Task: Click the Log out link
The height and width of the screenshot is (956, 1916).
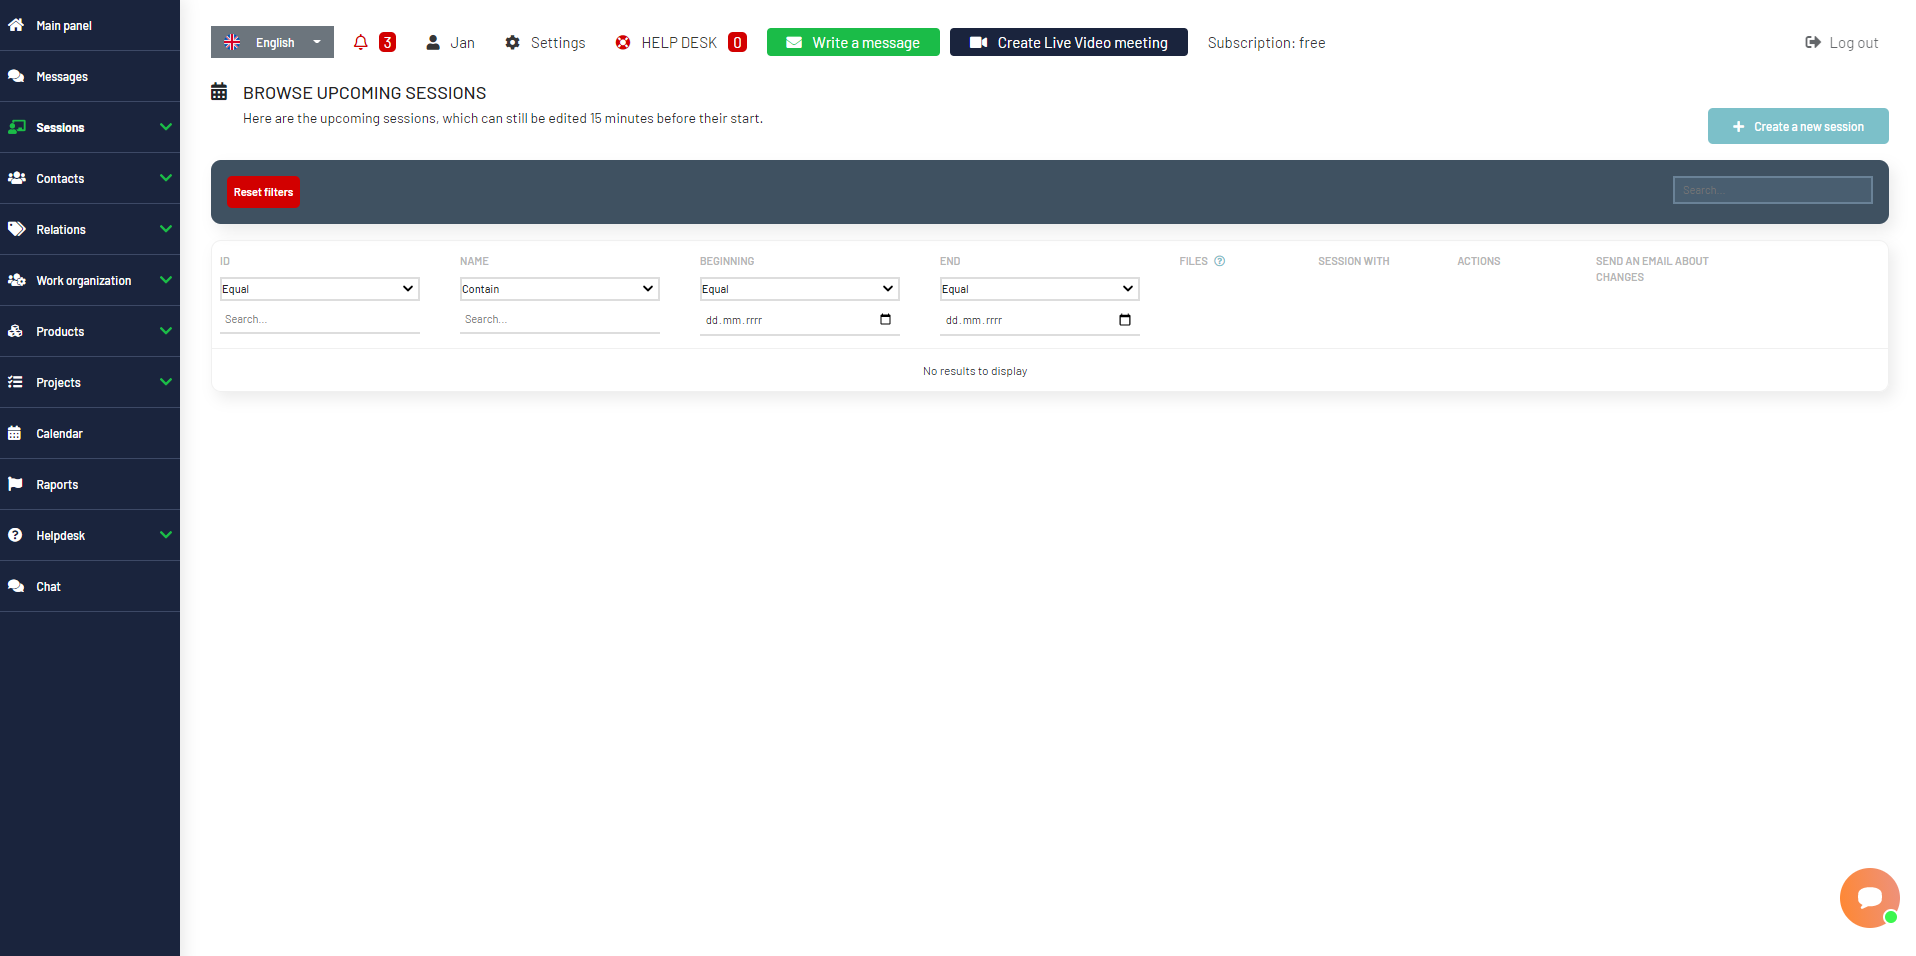Action: 1841,42
